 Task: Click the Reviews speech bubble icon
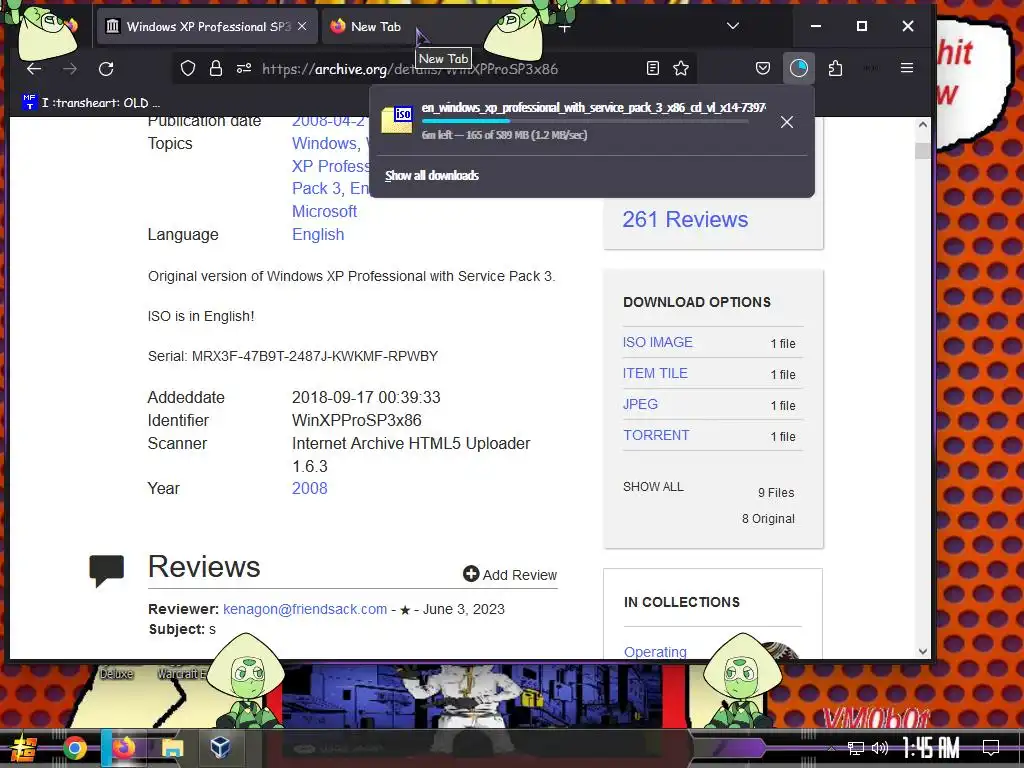click(106, 571)
